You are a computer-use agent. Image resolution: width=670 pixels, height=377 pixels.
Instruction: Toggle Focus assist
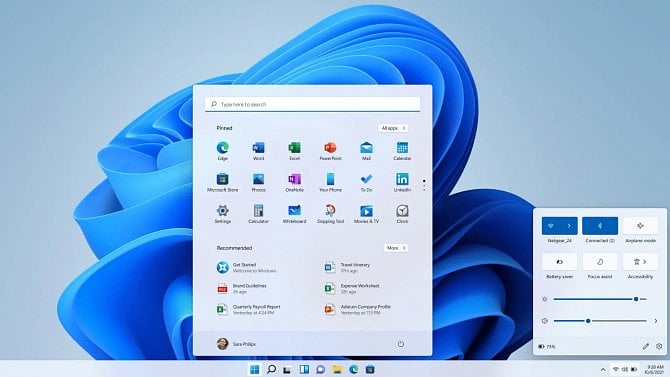coord(600,262)
